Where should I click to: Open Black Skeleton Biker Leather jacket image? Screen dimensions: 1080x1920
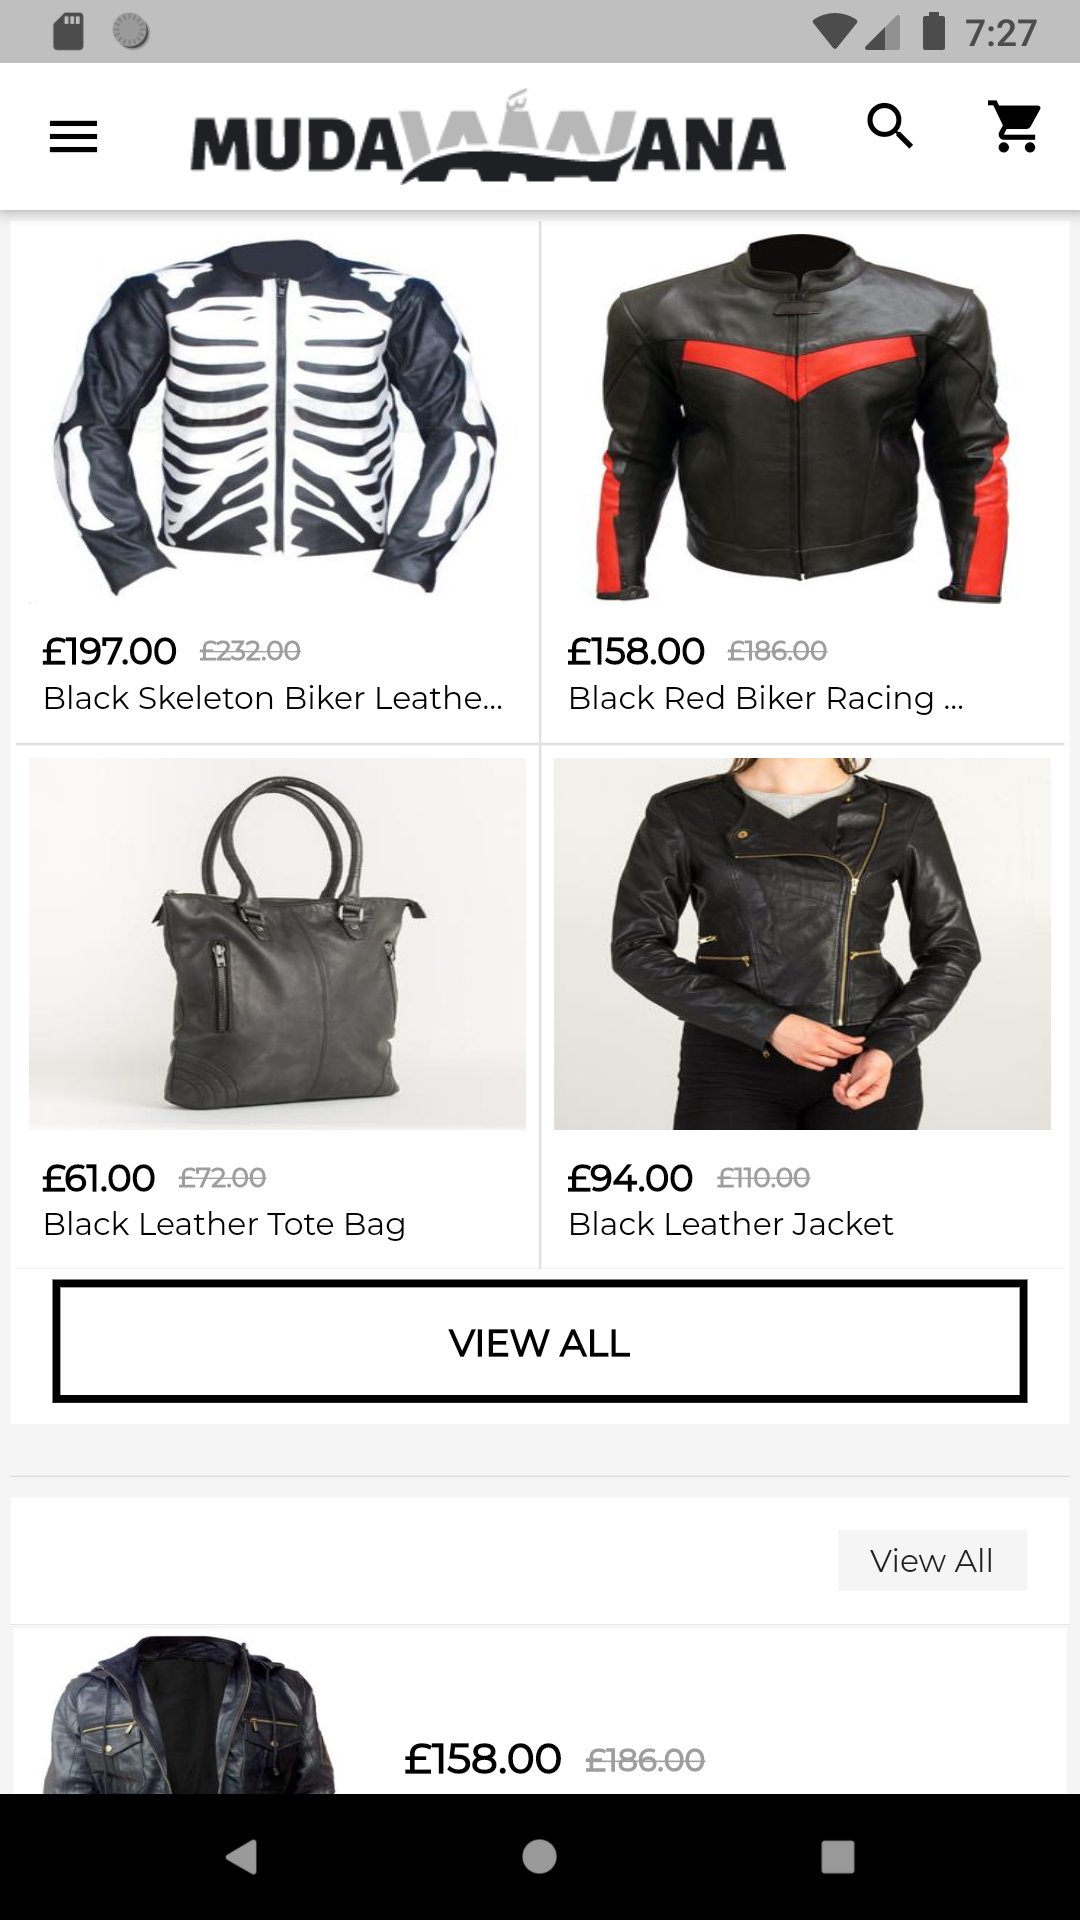point(277,418)
